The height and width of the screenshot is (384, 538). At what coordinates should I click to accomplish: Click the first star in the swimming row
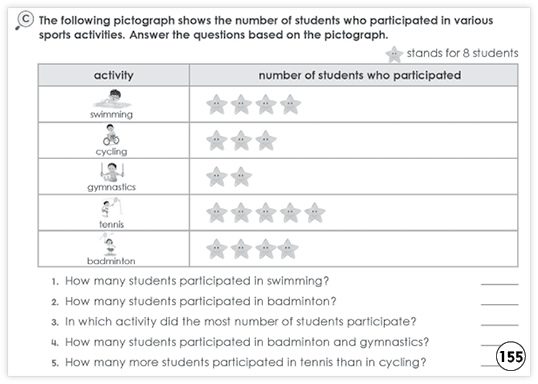click(217, 104)
